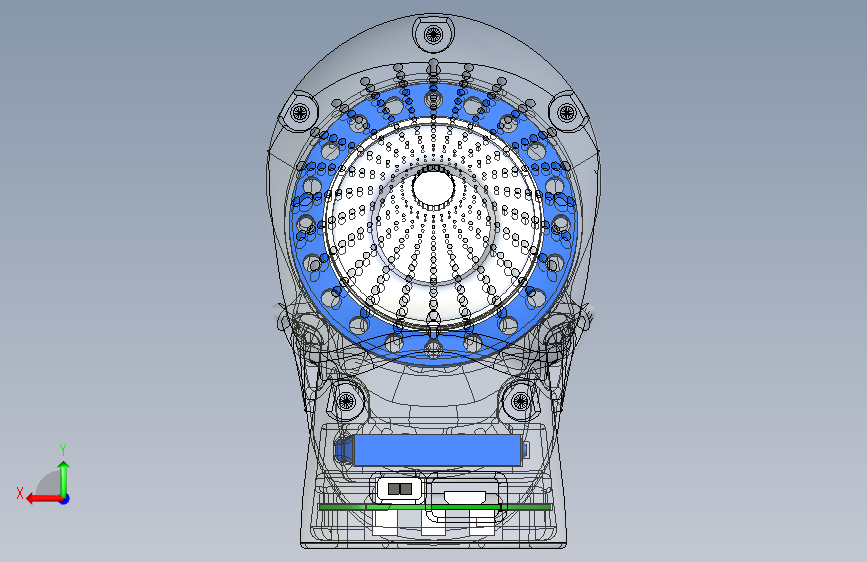The width and height of the screenshot is (867, 562).
Task: Select the wide white port connector beside two-pin socket
Action: coord(465,498)
